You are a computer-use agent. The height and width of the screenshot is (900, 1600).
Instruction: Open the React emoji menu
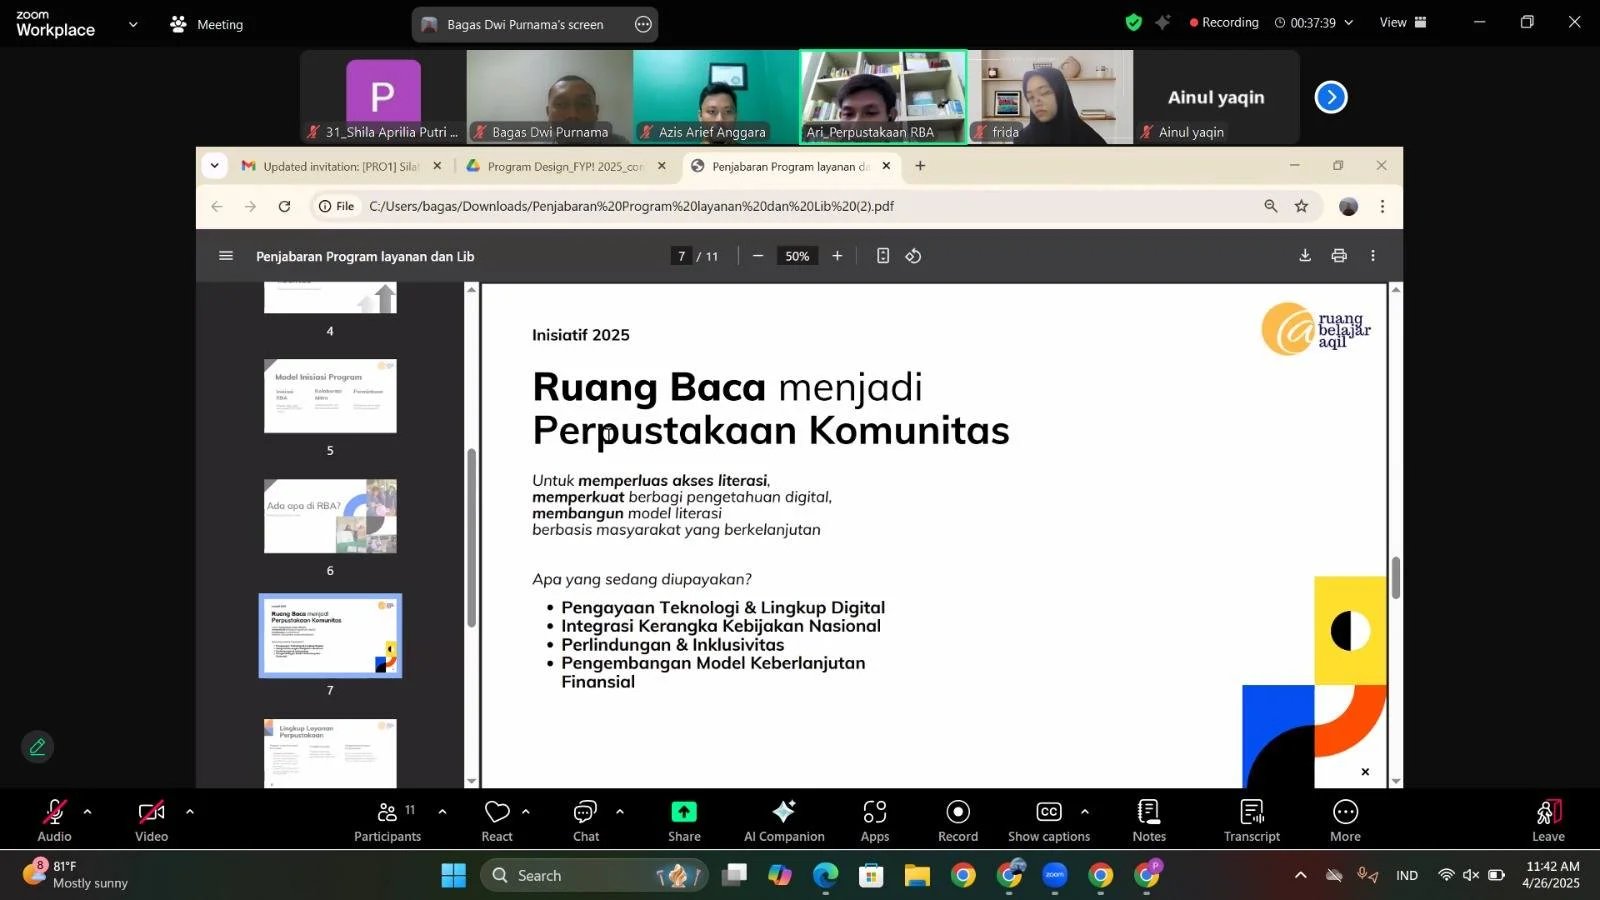497,820
